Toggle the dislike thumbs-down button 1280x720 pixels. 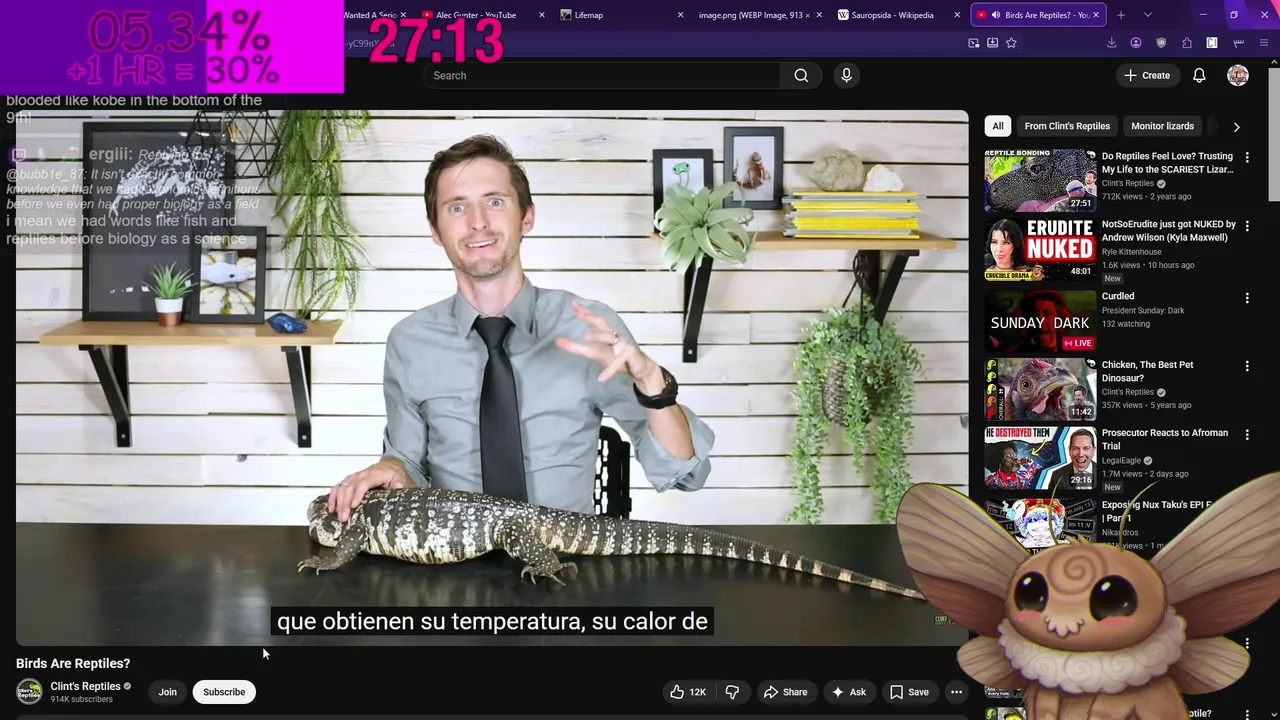pos(732,692)
